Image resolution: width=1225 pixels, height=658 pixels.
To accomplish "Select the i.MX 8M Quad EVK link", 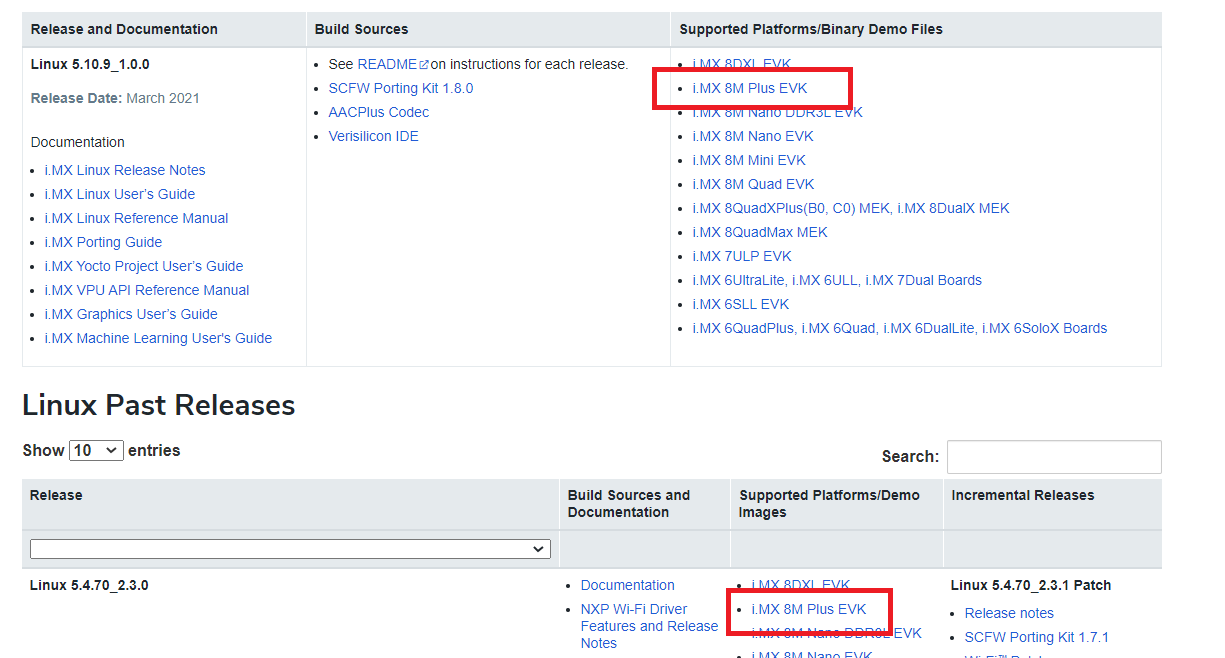I will pos(753,184).
